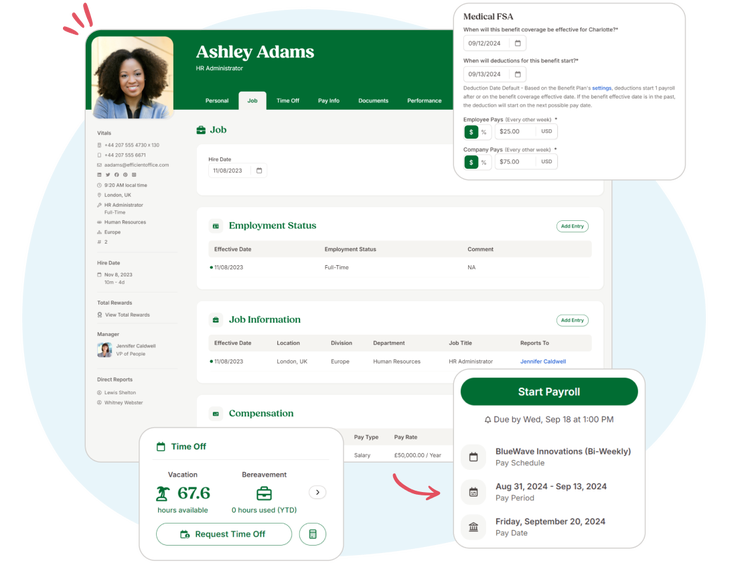
Task: Click the Pay Date bank icon
Action: [x=474, y=527]
